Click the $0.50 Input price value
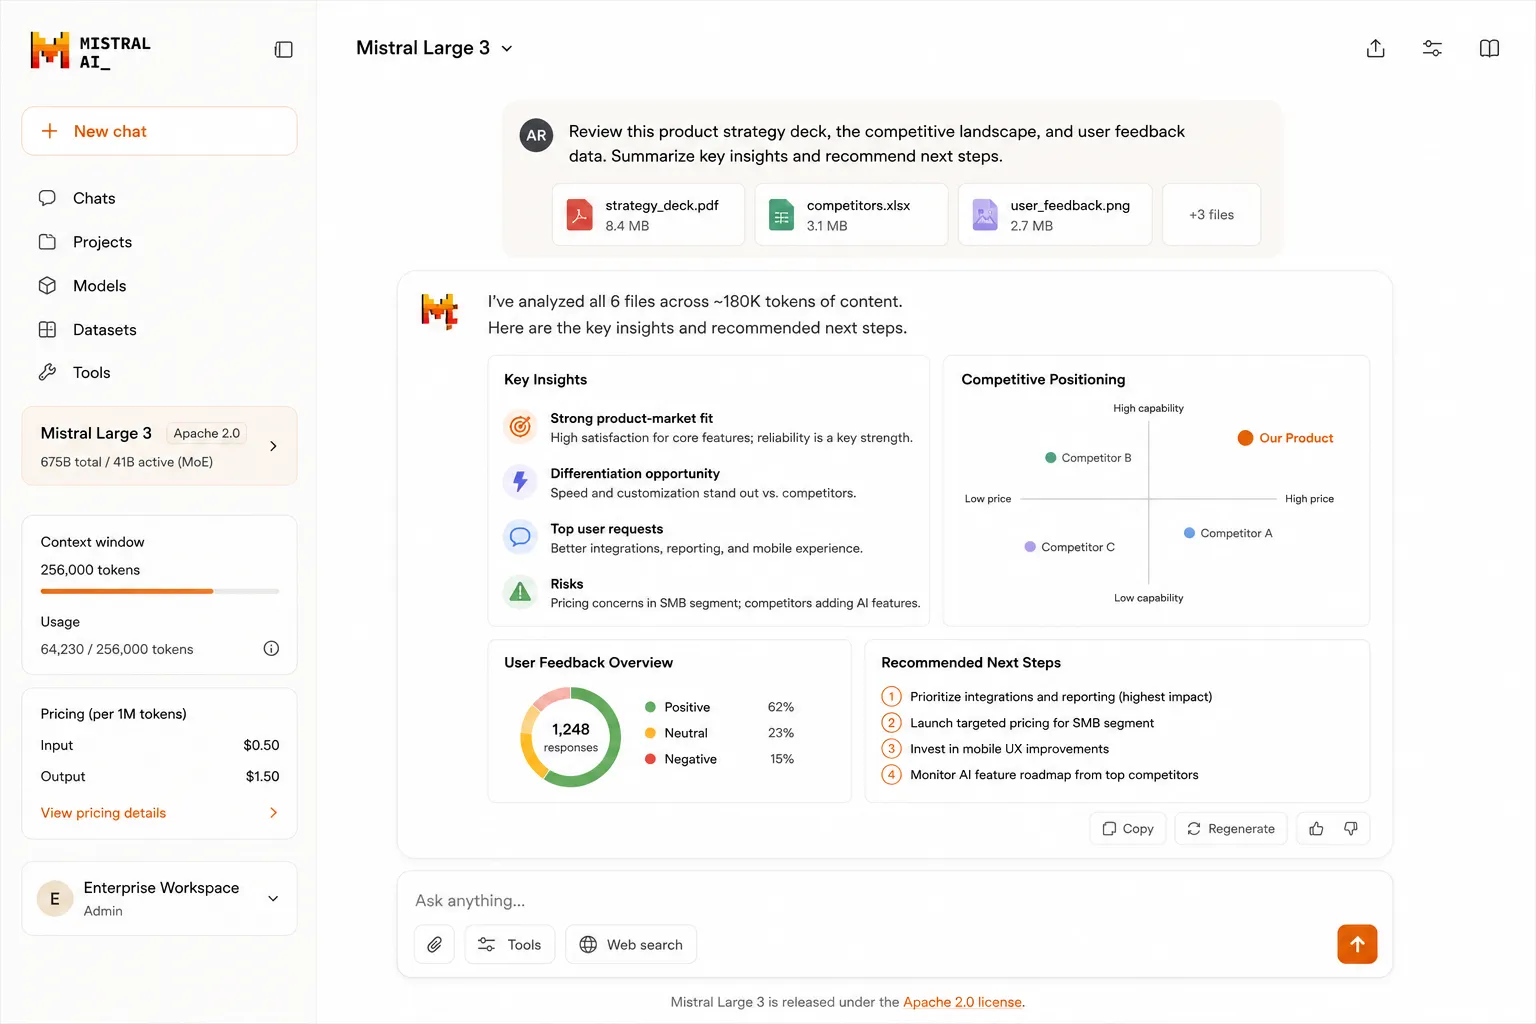Viewport: 1536px width, 1024px height. click(261, 745)
